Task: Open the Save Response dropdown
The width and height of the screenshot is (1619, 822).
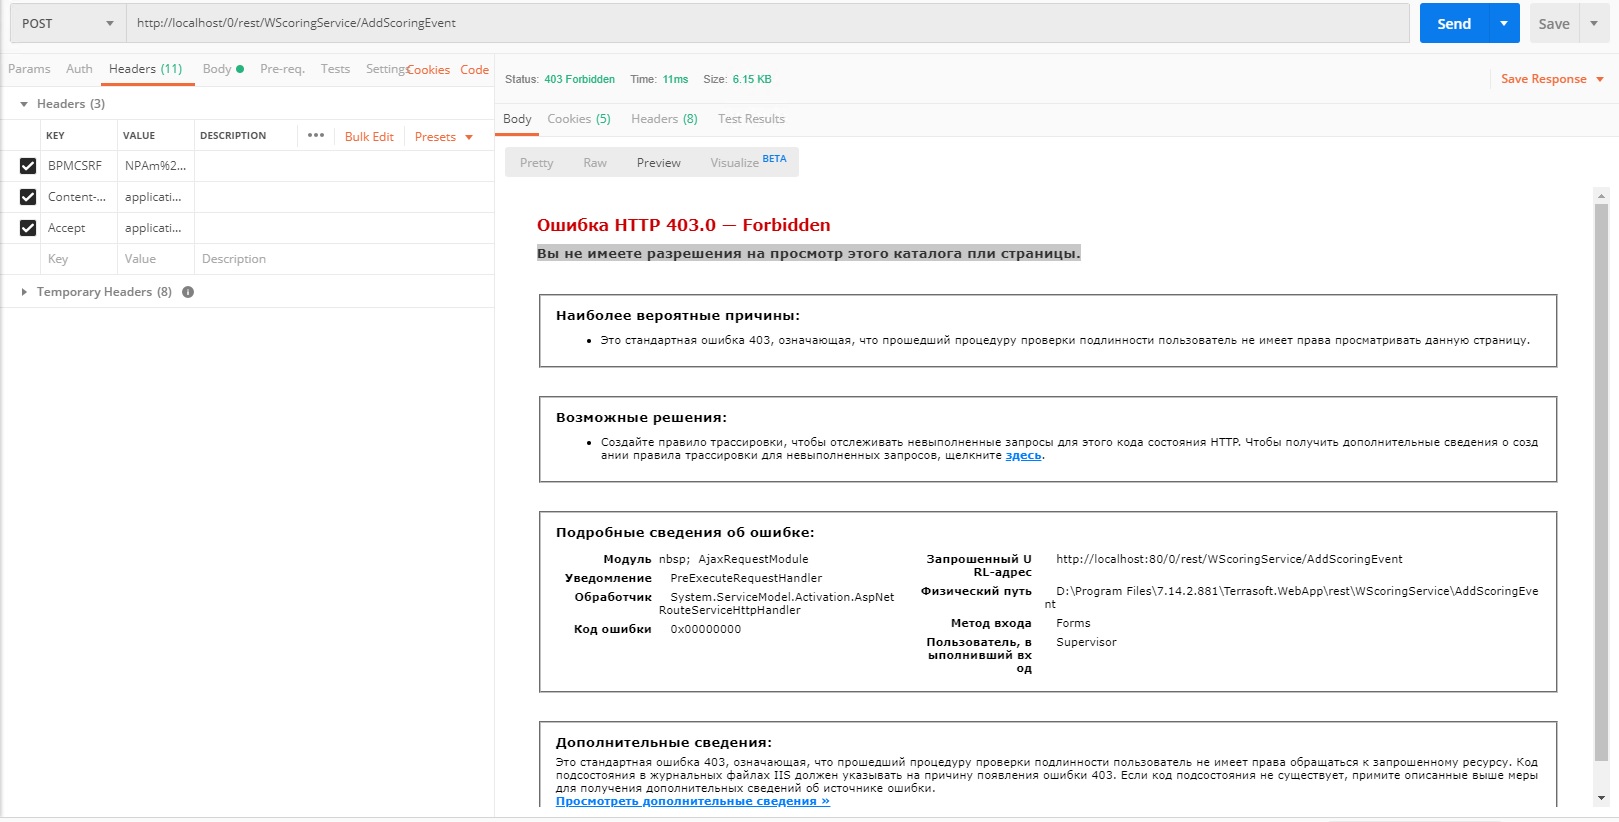Action: 1552,79
